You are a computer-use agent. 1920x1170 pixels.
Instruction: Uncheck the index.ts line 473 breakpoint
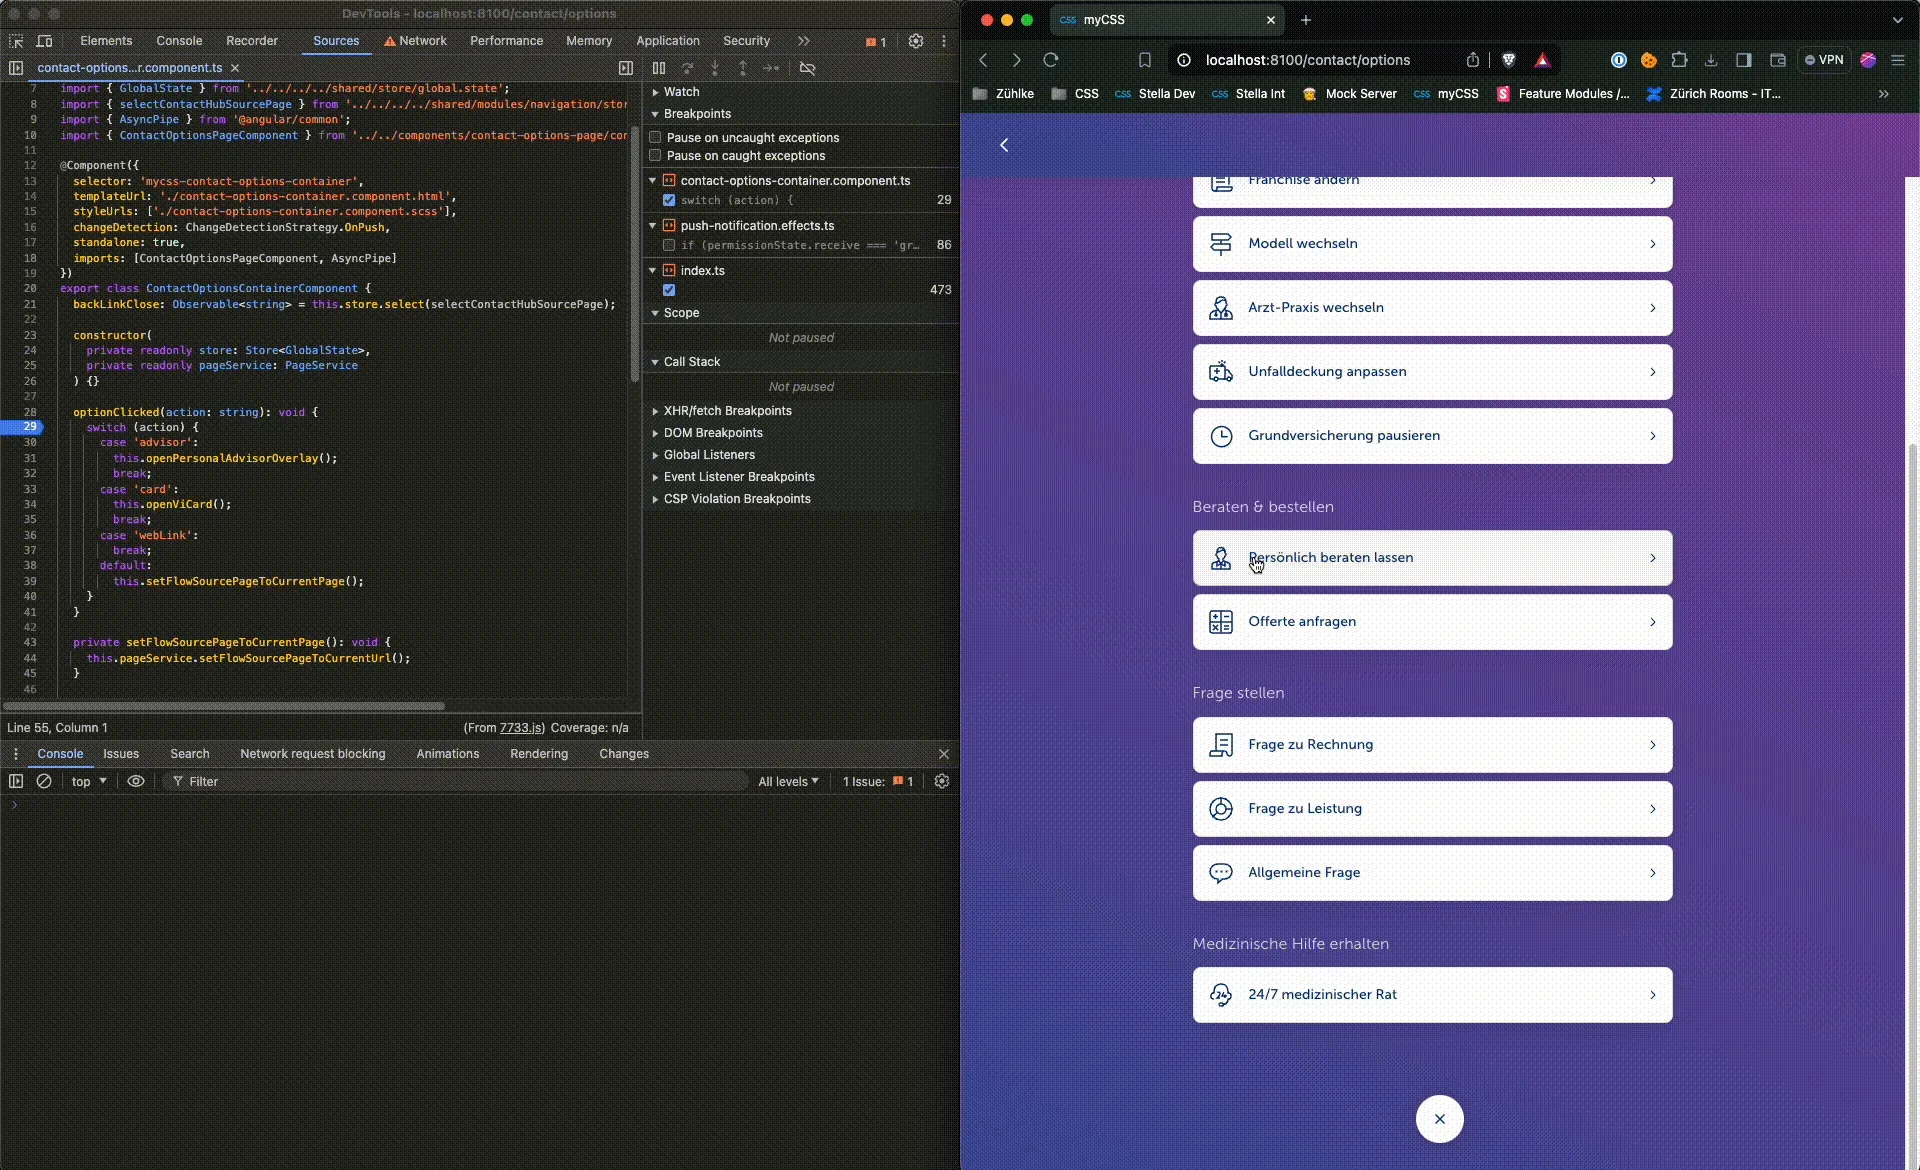point(670,290)
